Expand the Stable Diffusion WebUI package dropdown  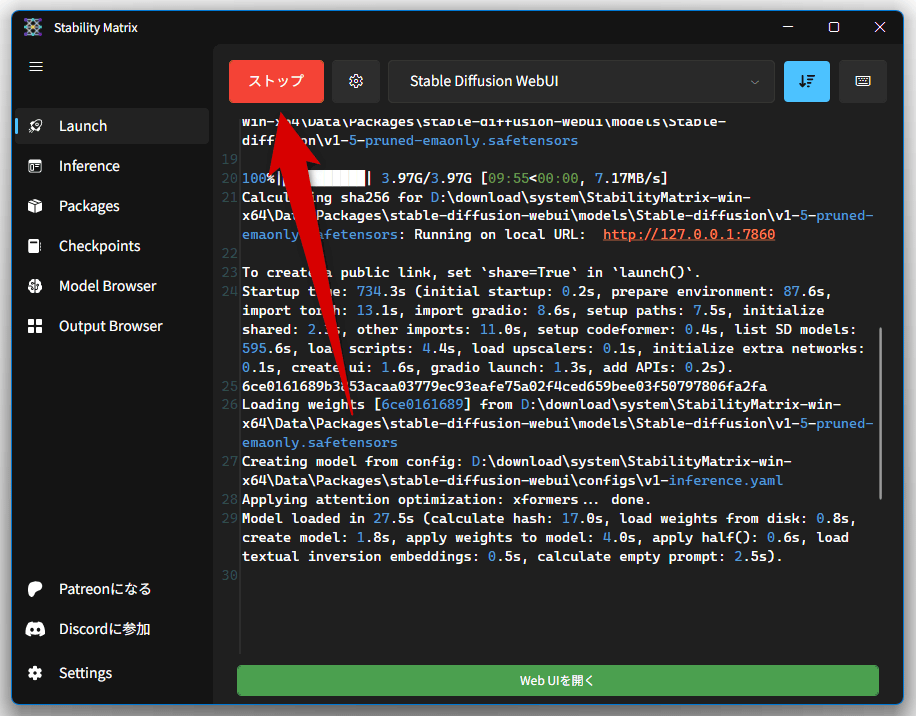581,81
